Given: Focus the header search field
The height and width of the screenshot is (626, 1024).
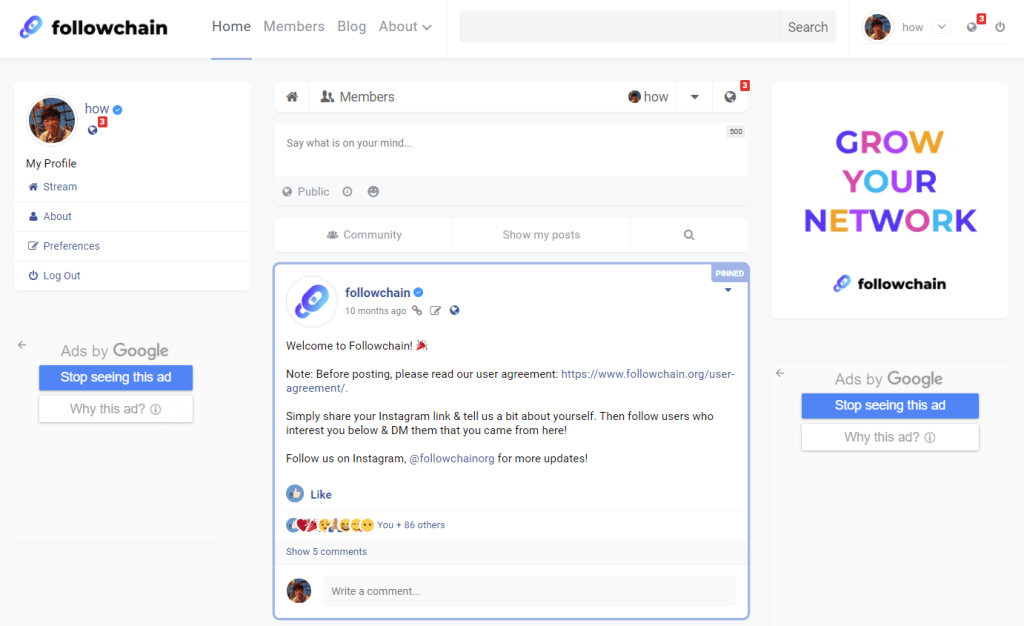Looking at the screenshot, I should tap(619, 27).
